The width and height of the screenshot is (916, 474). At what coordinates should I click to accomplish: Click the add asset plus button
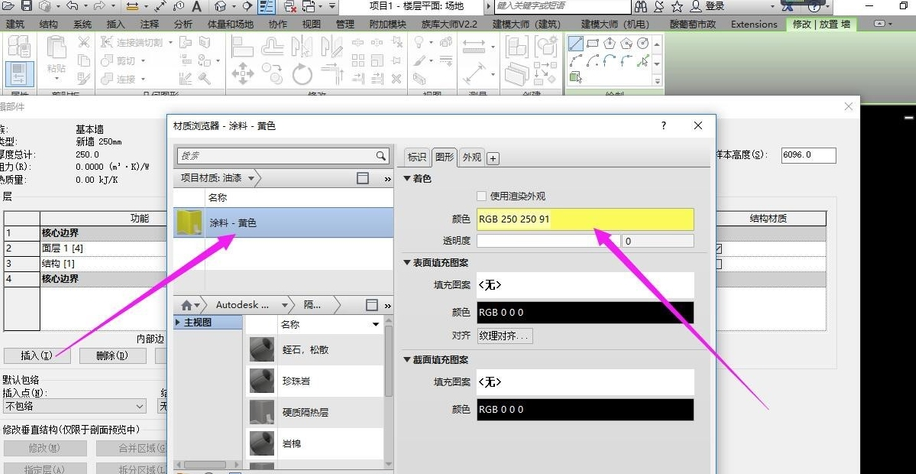coord(492,158)
